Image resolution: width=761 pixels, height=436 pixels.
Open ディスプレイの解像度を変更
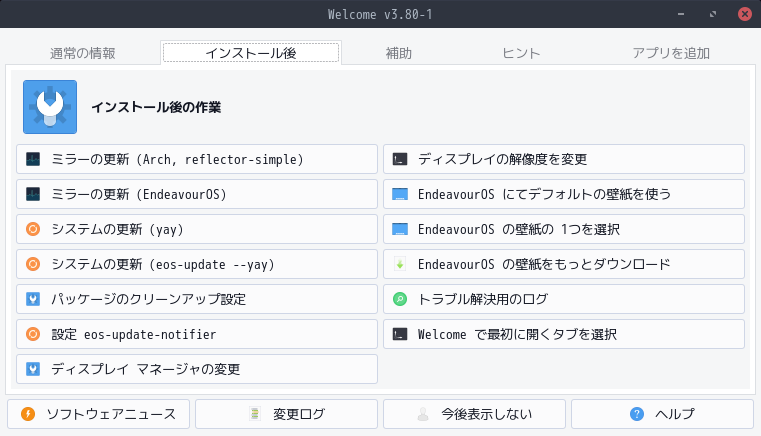coord(564,159)
